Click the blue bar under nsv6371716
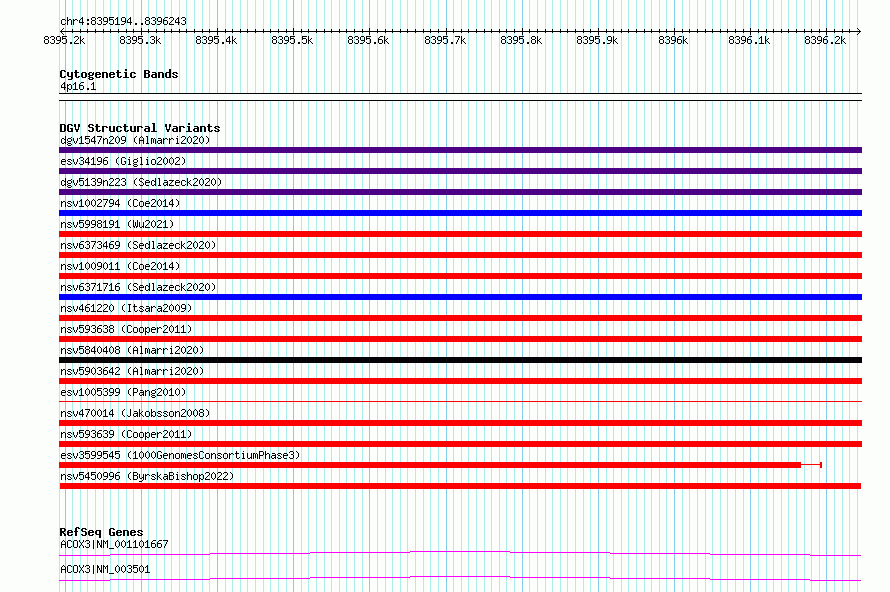 460,297
